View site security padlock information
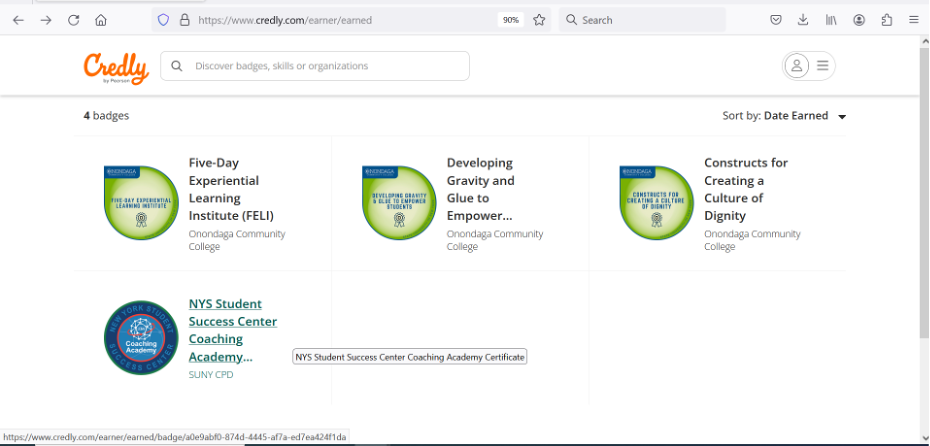Screen dimensions: 930x446 tap(184, 20)
